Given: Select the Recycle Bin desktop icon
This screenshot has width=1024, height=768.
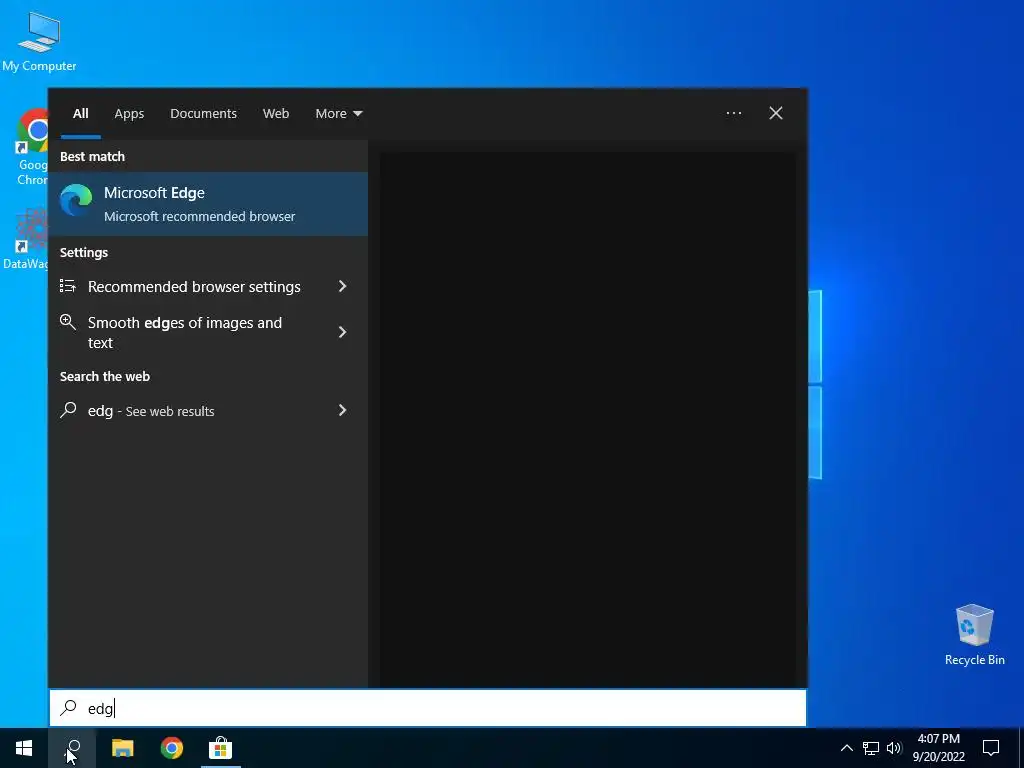Looking at the screenshot, I should point(974,635).
